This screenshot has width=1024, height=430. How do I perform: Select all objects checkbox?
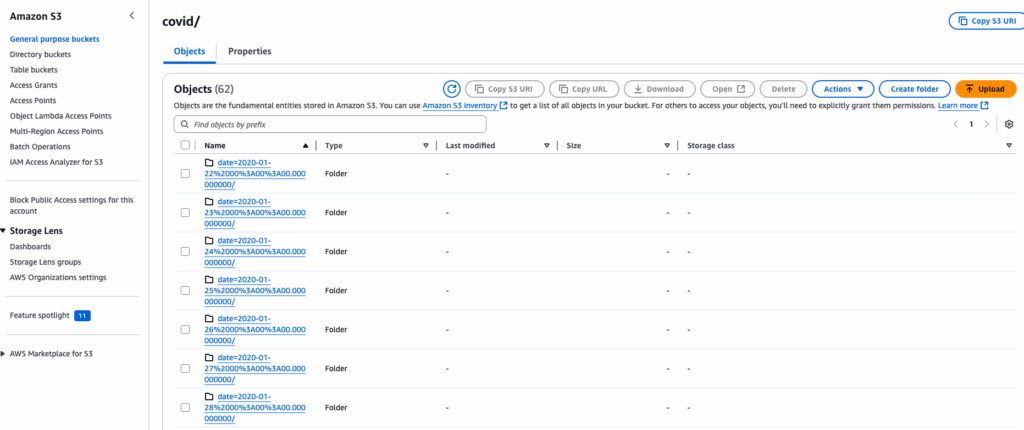(185, 146)
